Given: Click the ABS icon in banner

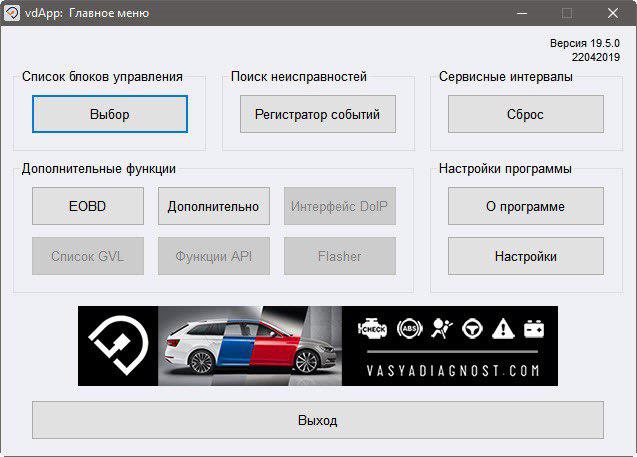Looking at the screenshot, I should point(410,328).
